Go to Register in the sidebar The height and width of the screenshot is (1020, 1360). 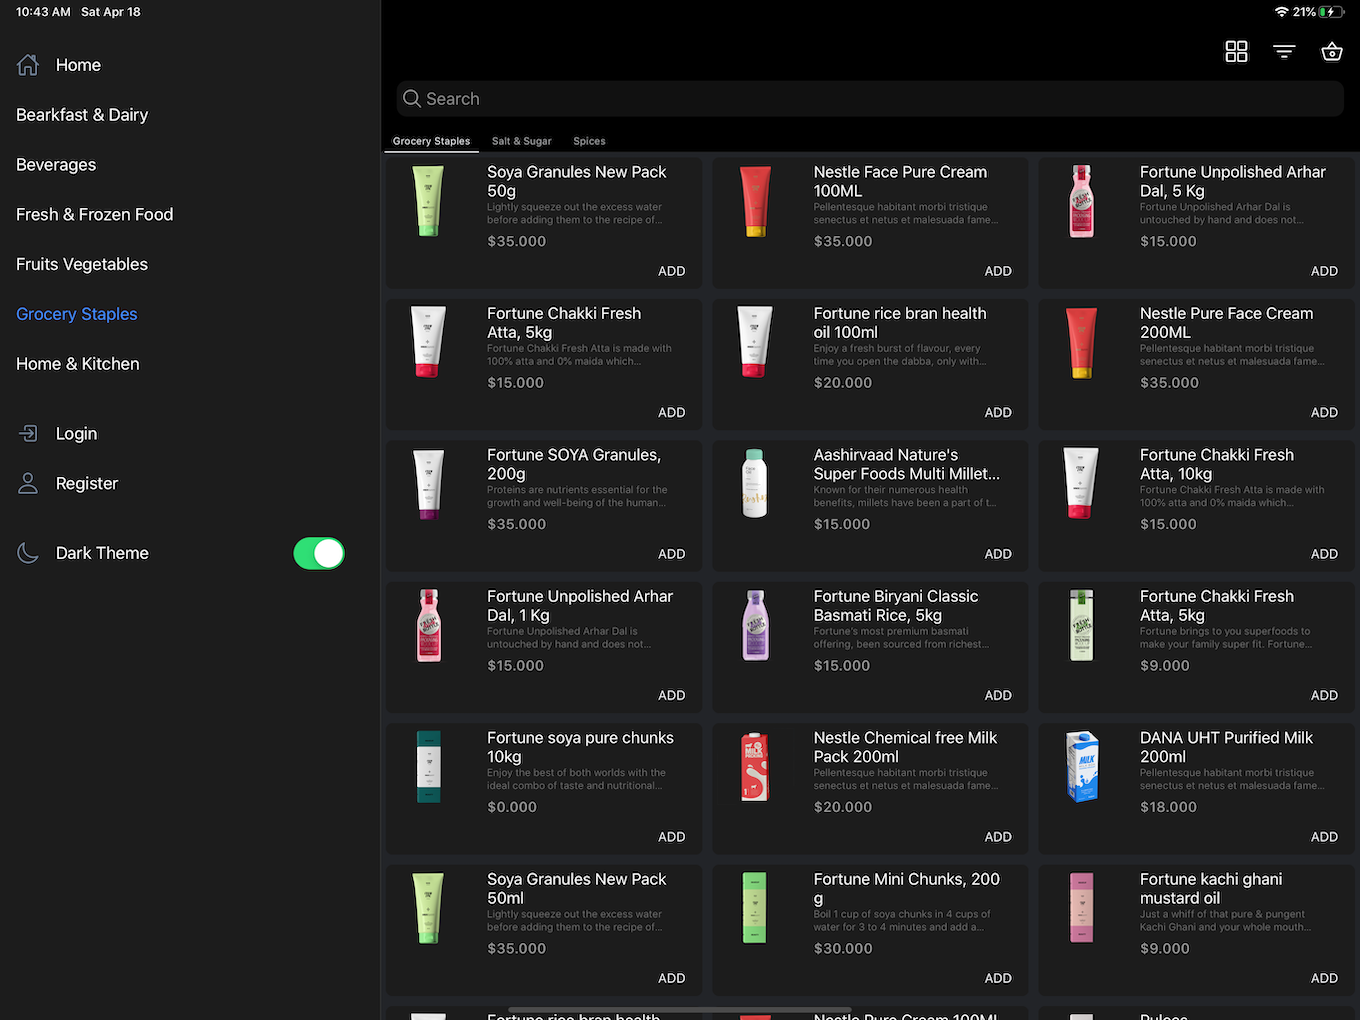[x=87, y=483]
